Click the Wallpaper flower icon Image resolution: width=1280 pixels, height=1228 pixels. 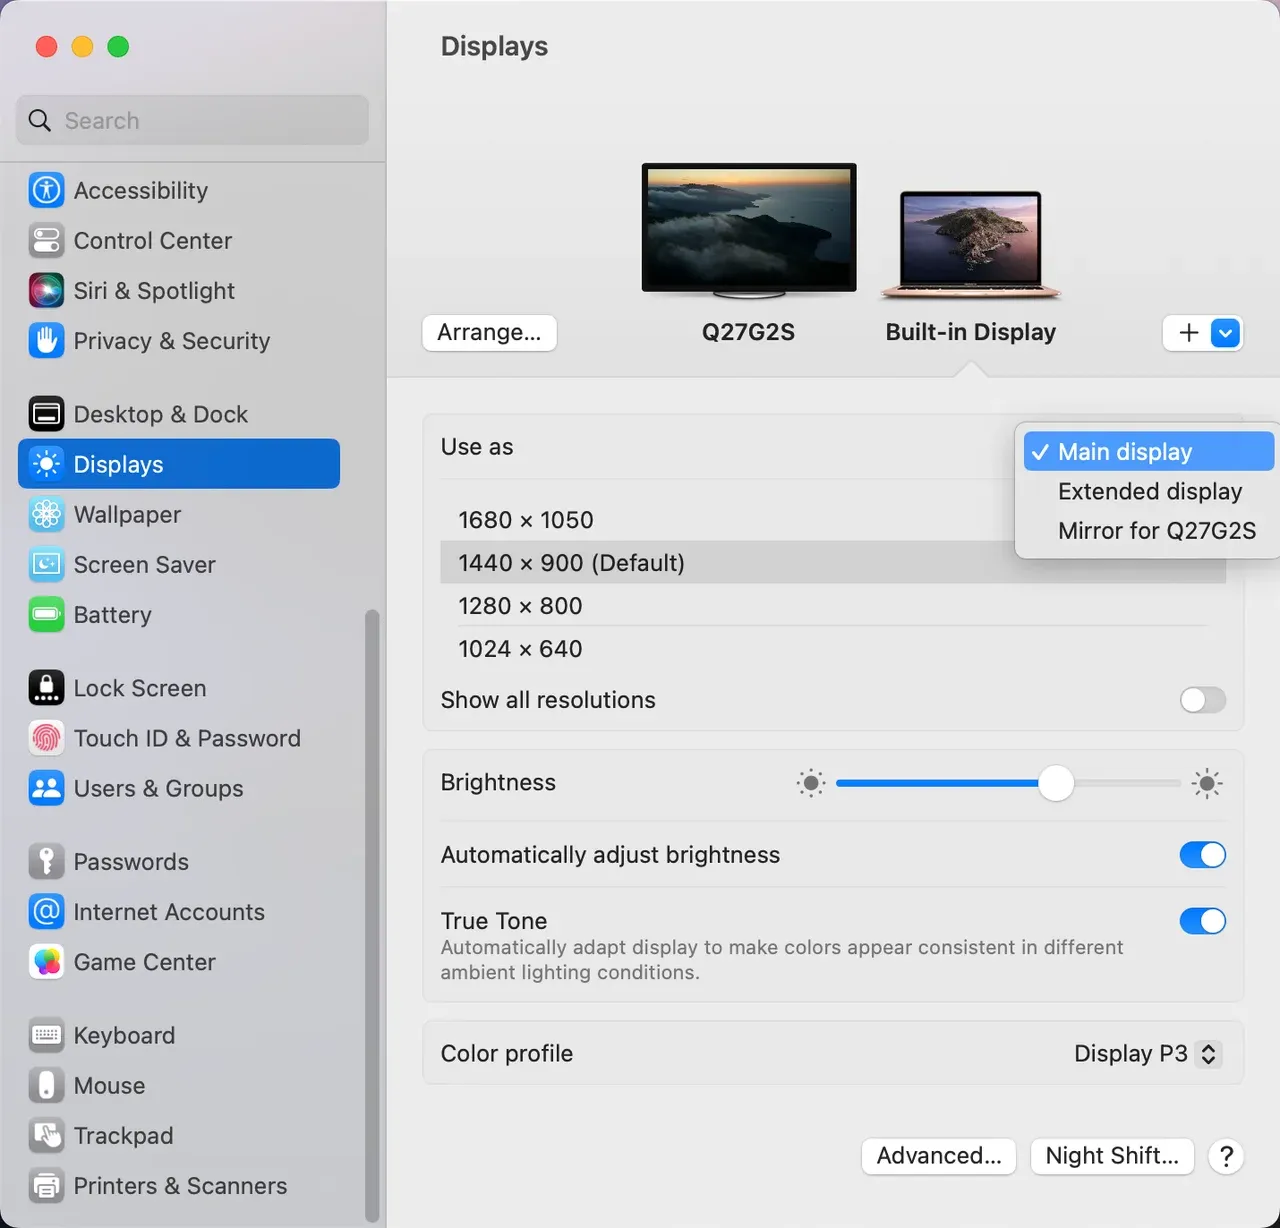tap(46, 514)
